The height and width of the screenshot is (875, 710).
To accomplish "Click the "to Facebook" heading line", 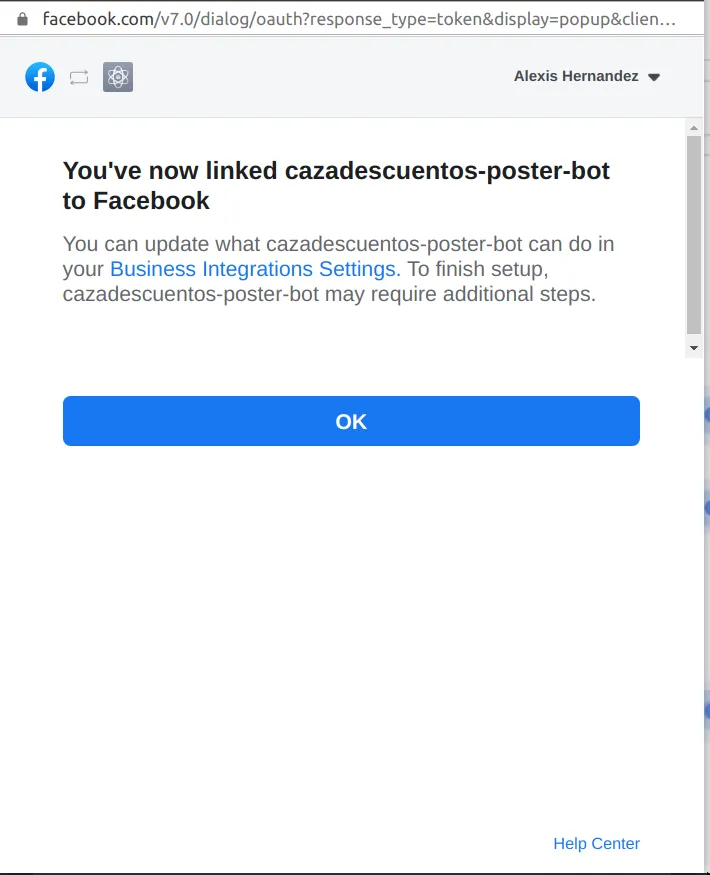I will click(x=136, y=201).
